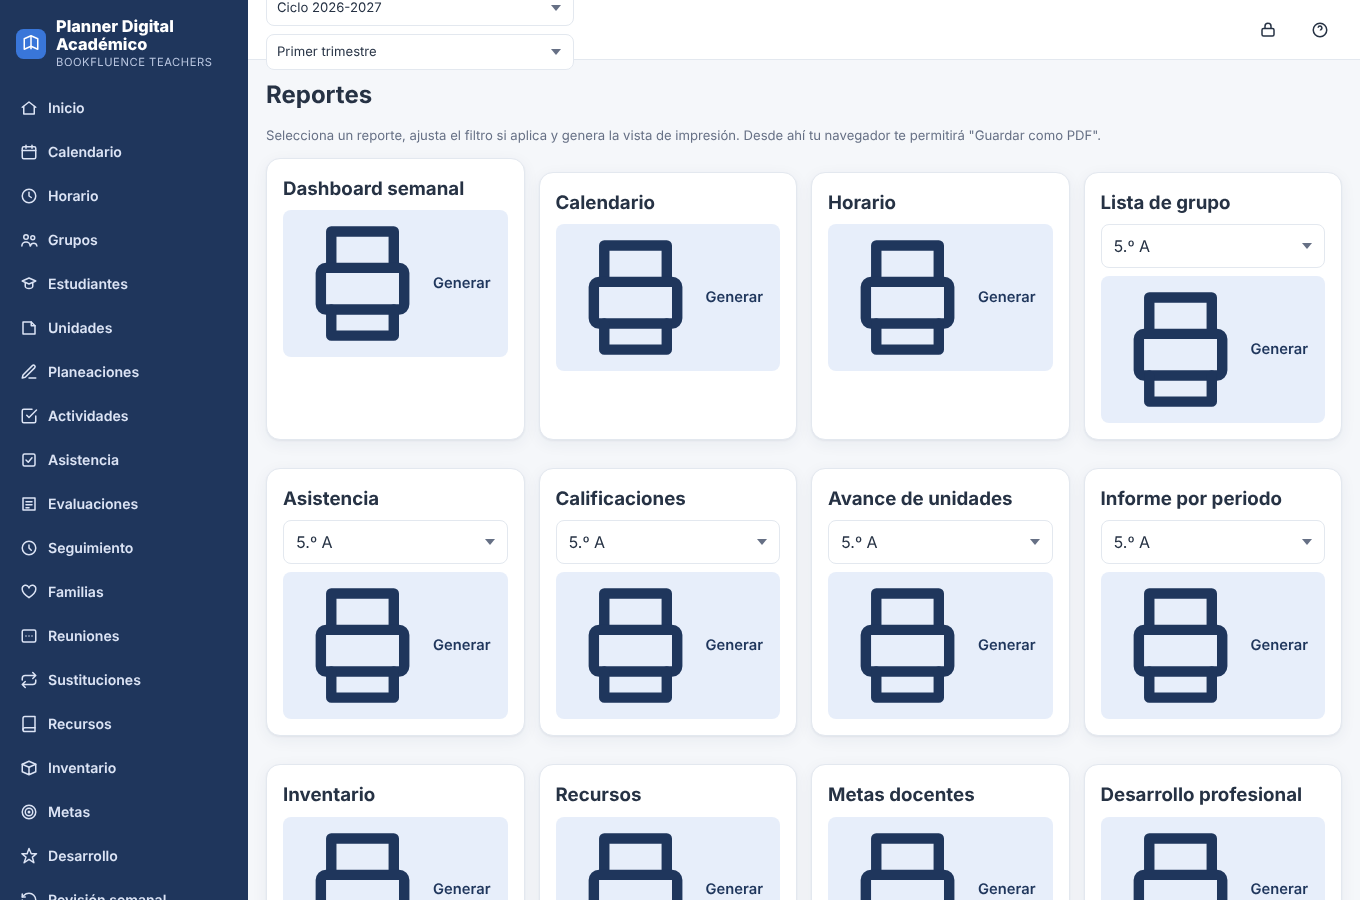
Task: Click the Asistencia checkbox icon in sidebar
Action: pyautogui.click(x=29, y=460)
